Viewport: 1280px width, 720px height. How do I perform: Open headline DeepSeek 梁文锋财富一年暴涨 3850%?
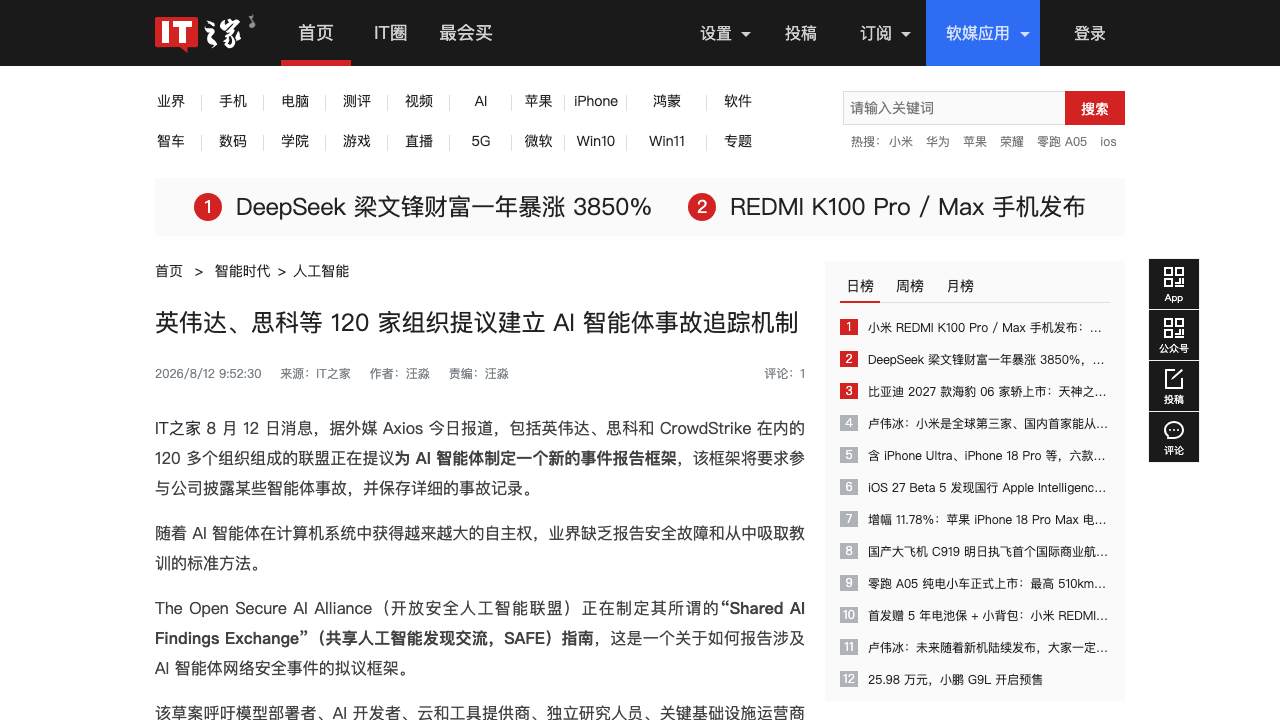[443, 207]
